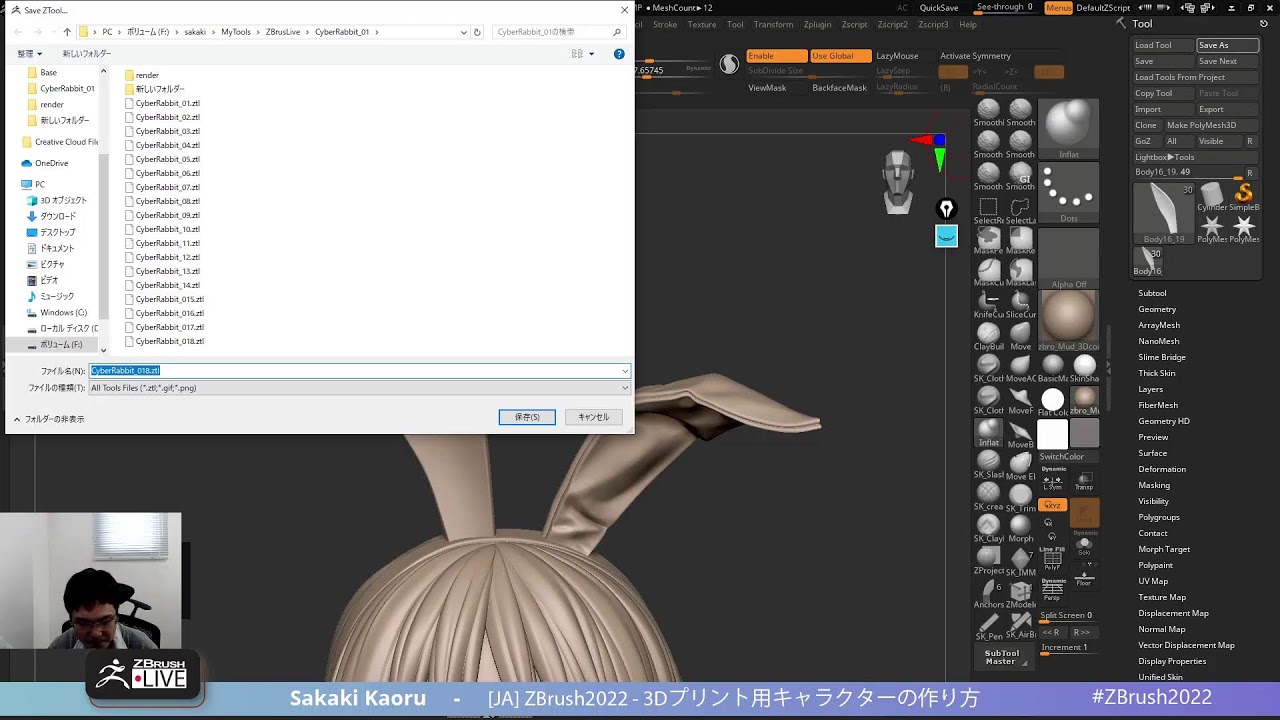This screenshot has height=720, width=1280.
Task: Click the 保存(S) save button
Action: point(527,417)
